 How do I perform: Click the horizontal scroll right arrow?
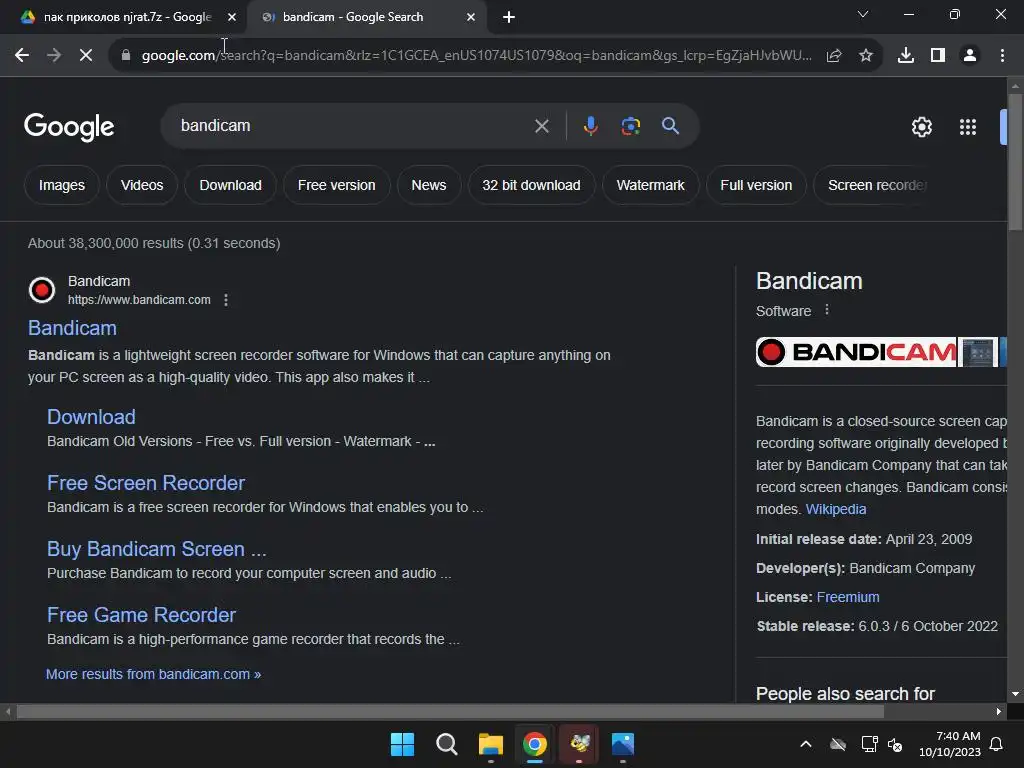pyautogui.click(x=999, y=711)
